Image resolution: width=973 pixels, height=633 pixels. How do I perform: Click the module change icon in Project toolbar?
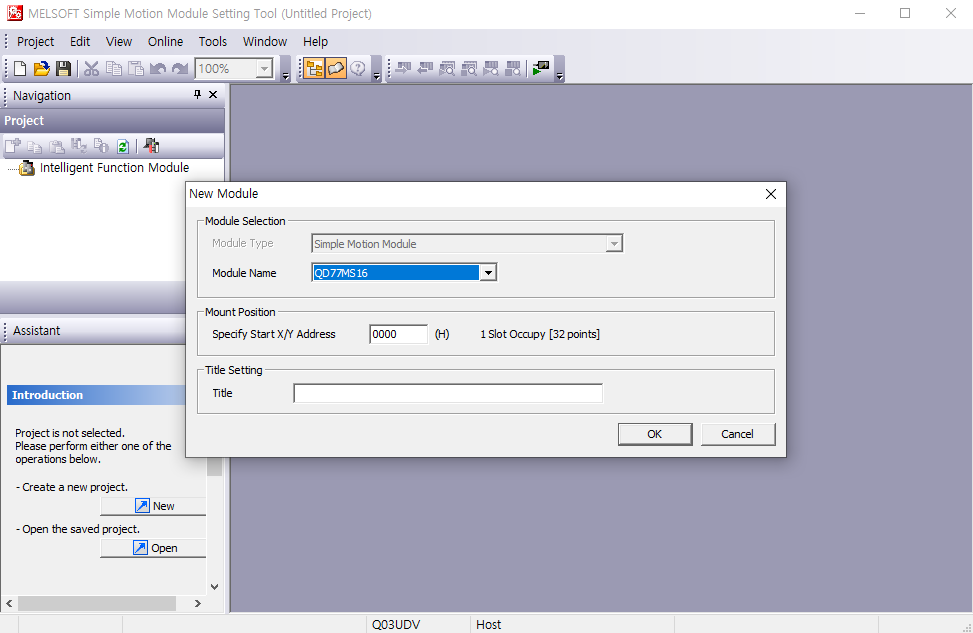[x=78, y=146]
